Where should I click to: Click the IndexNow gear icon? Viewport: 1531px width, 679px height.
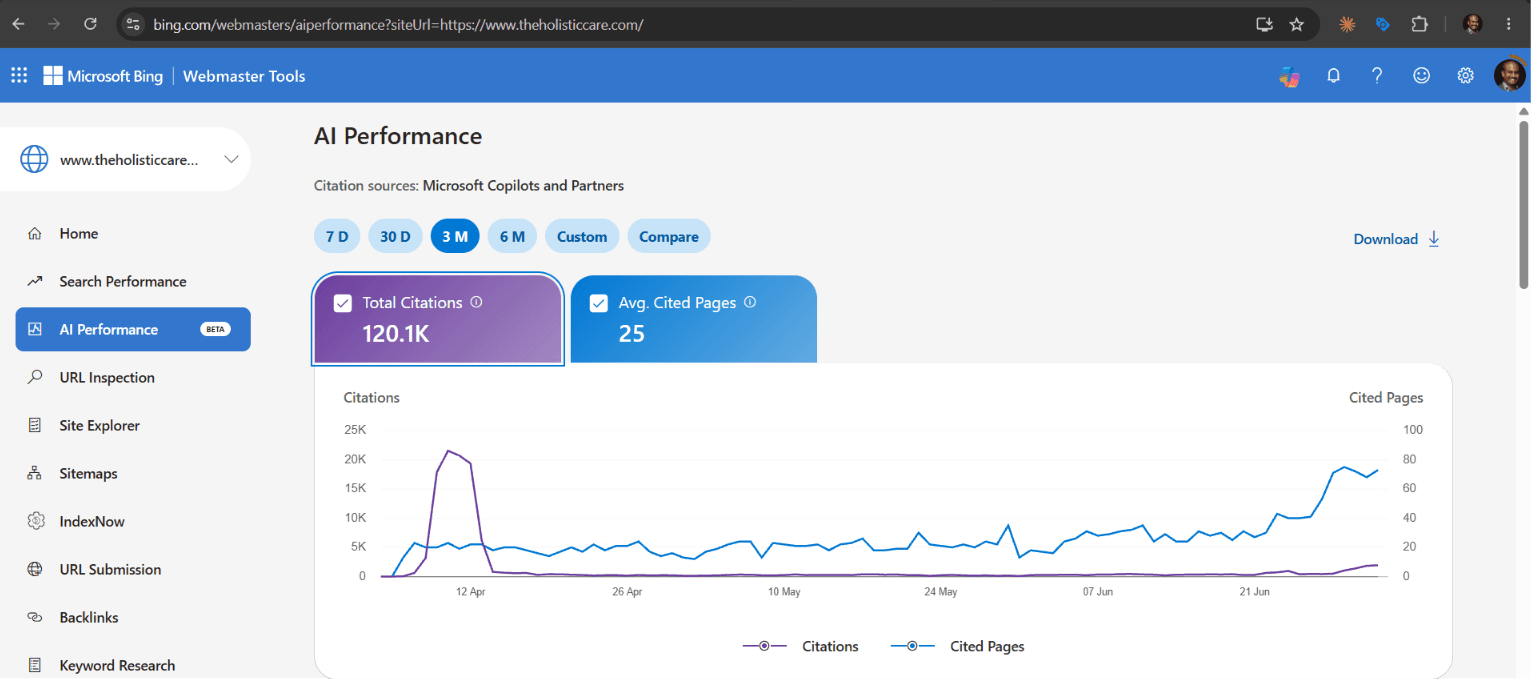coord(35,521)
